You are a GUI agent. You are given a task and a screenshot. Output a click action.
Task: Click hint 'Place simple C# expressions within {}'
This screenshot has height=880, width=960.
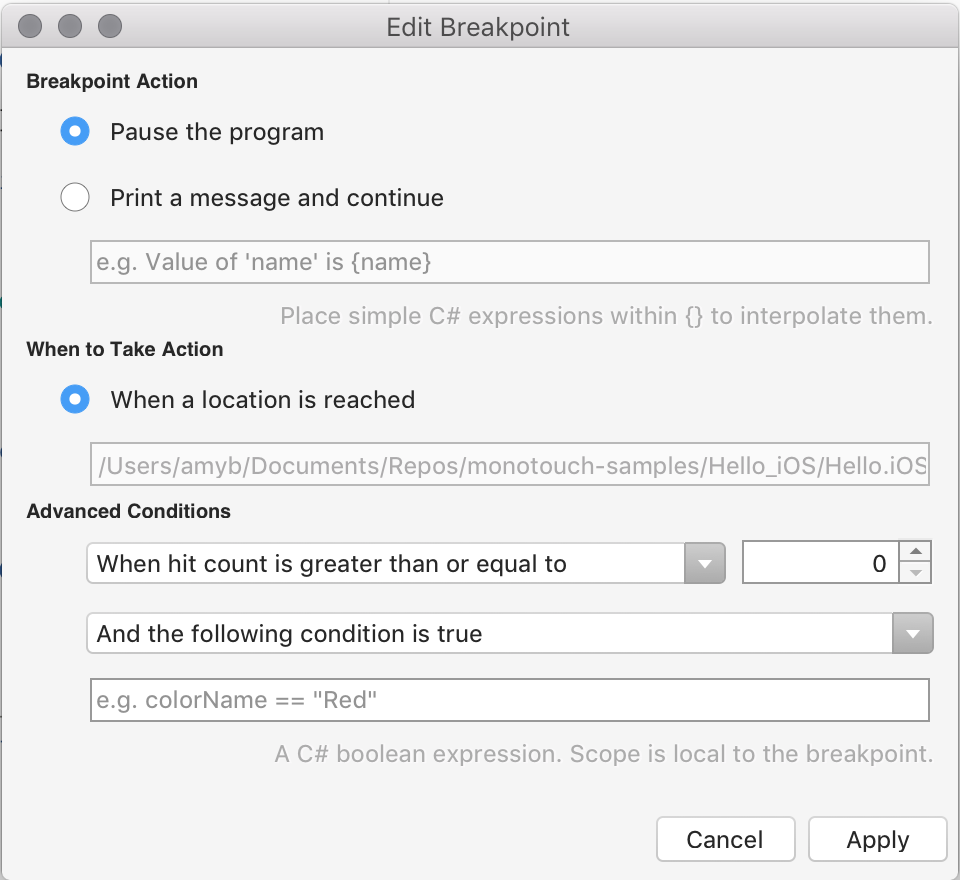coord(606,316)
